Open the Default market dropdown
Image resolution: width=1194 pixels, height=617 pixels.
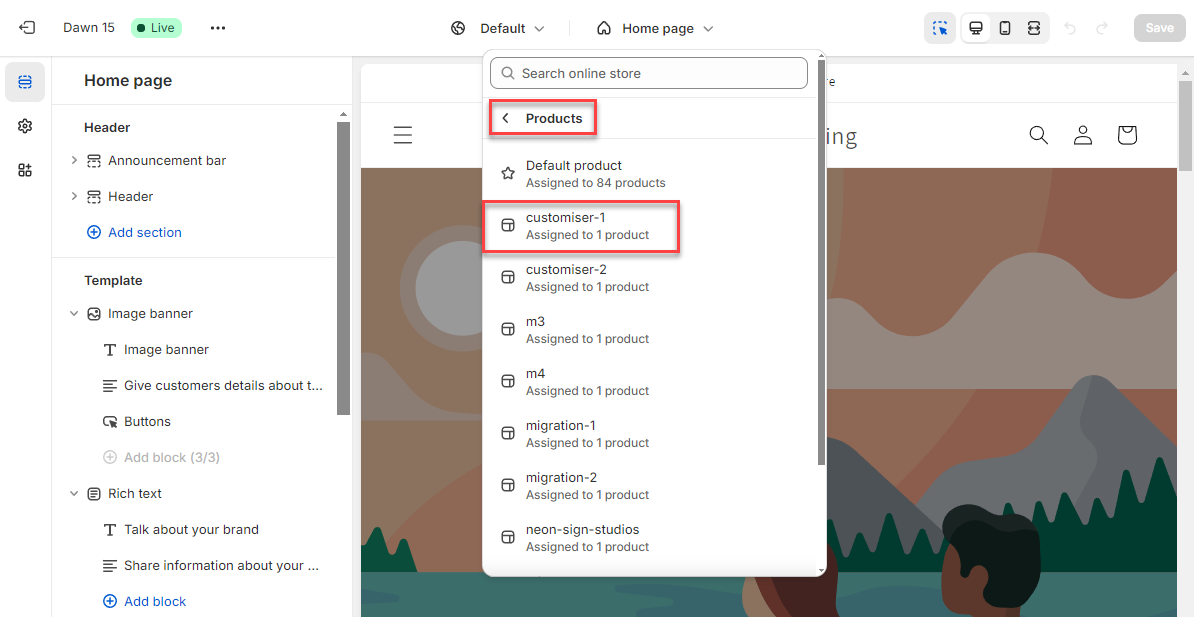point(498,28)
